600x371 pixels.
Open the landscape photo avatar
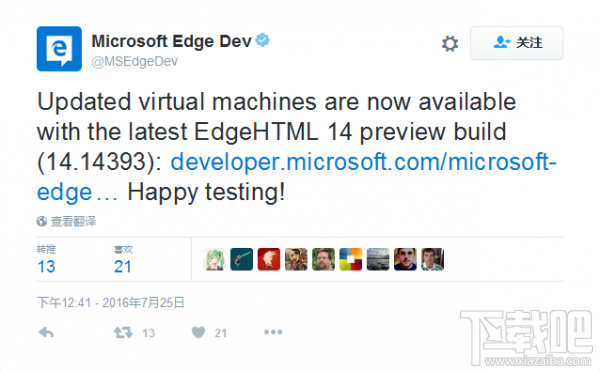pyautogui.click(x=378, y=259)
